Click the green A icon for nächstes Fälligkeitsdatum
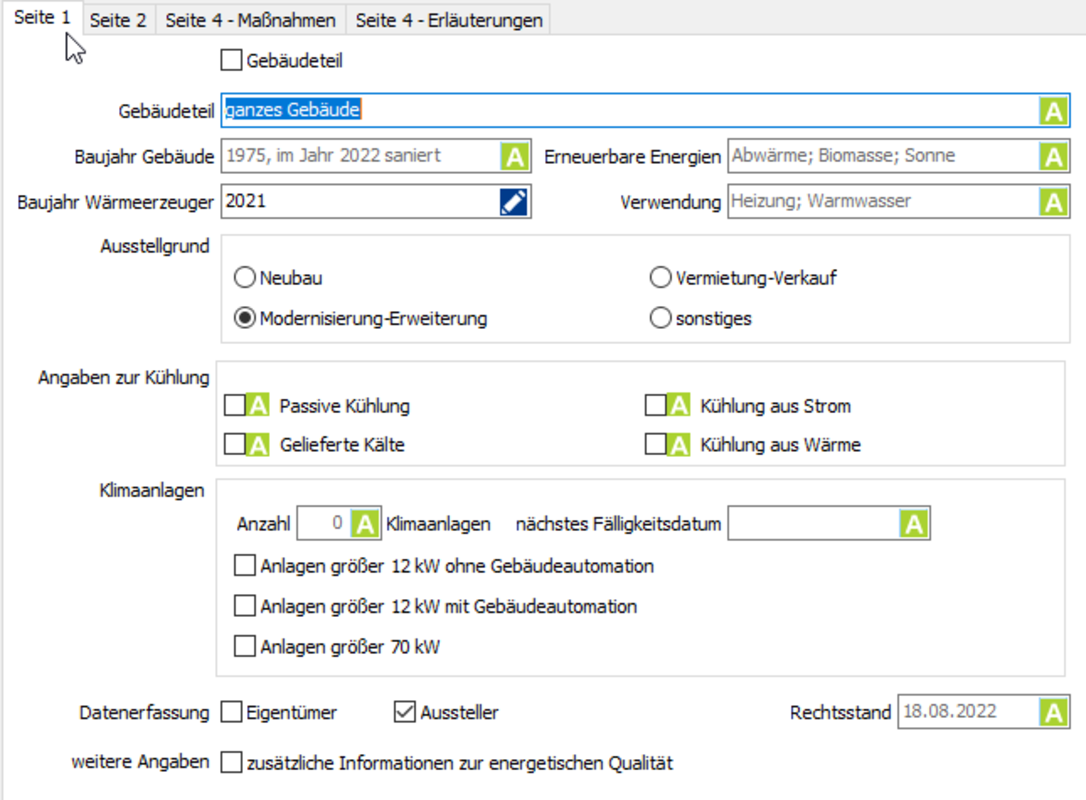This screenshot has width=1086, height=800. point(912,524)
